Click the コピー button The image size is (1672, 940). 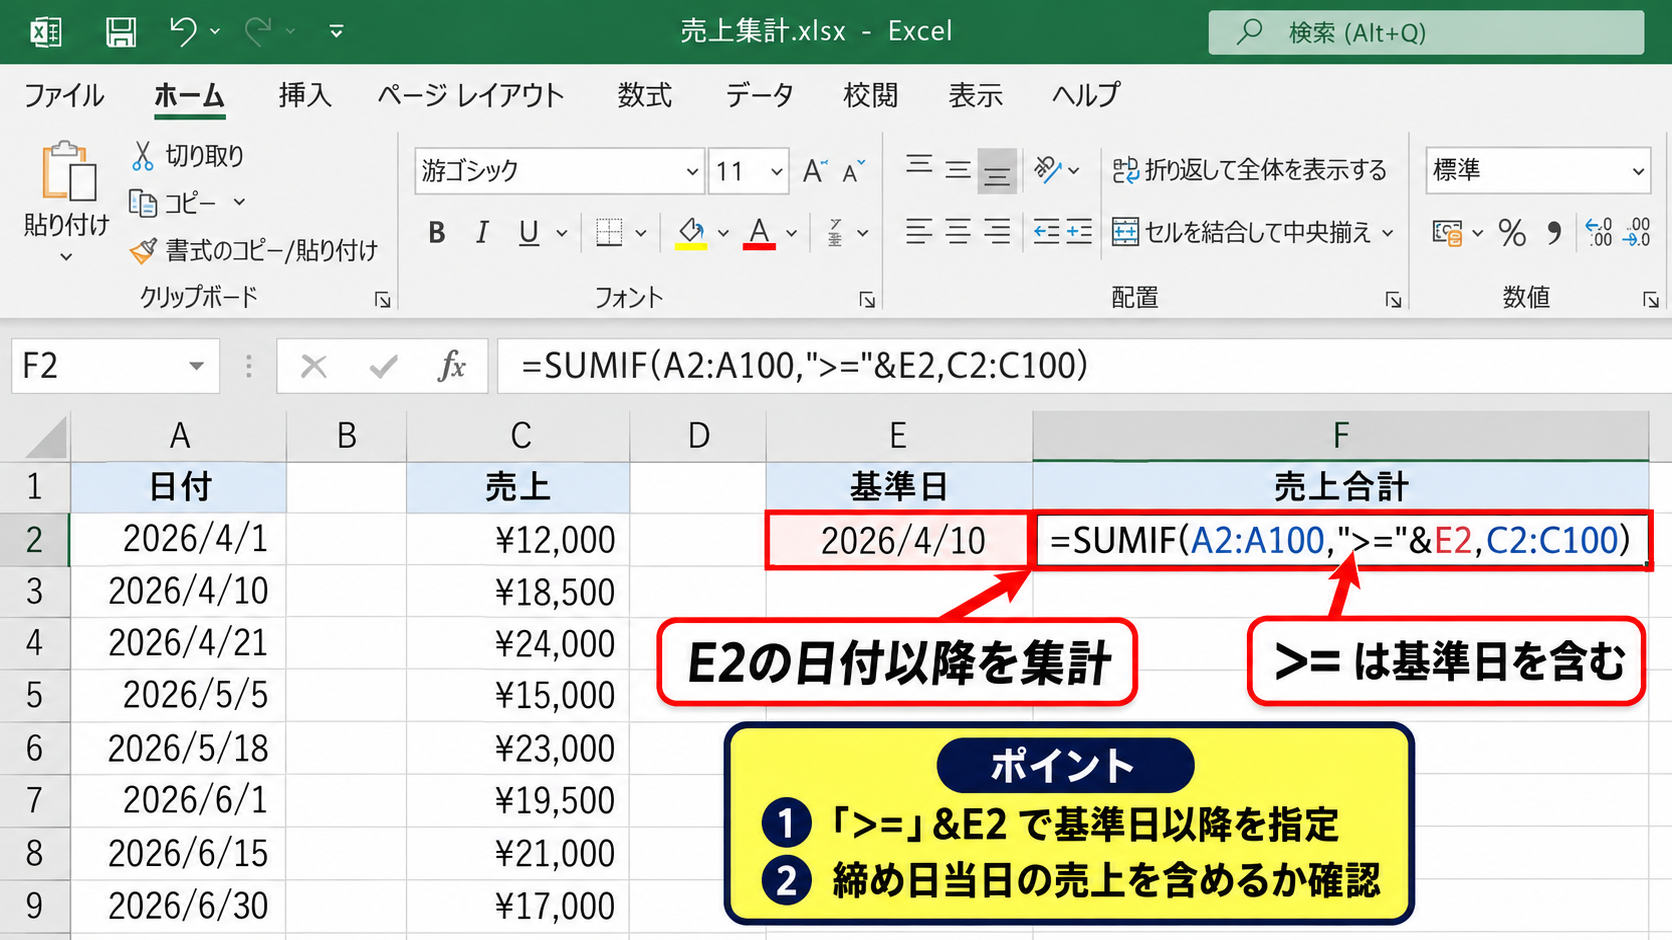click(x=173, y=203)
